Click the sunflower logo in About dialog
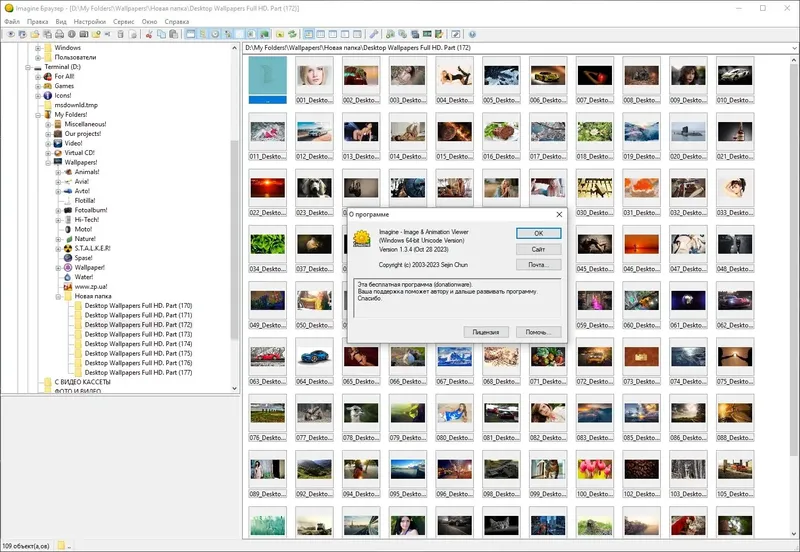Screen dimensions: 800x552 click(362, 238)
